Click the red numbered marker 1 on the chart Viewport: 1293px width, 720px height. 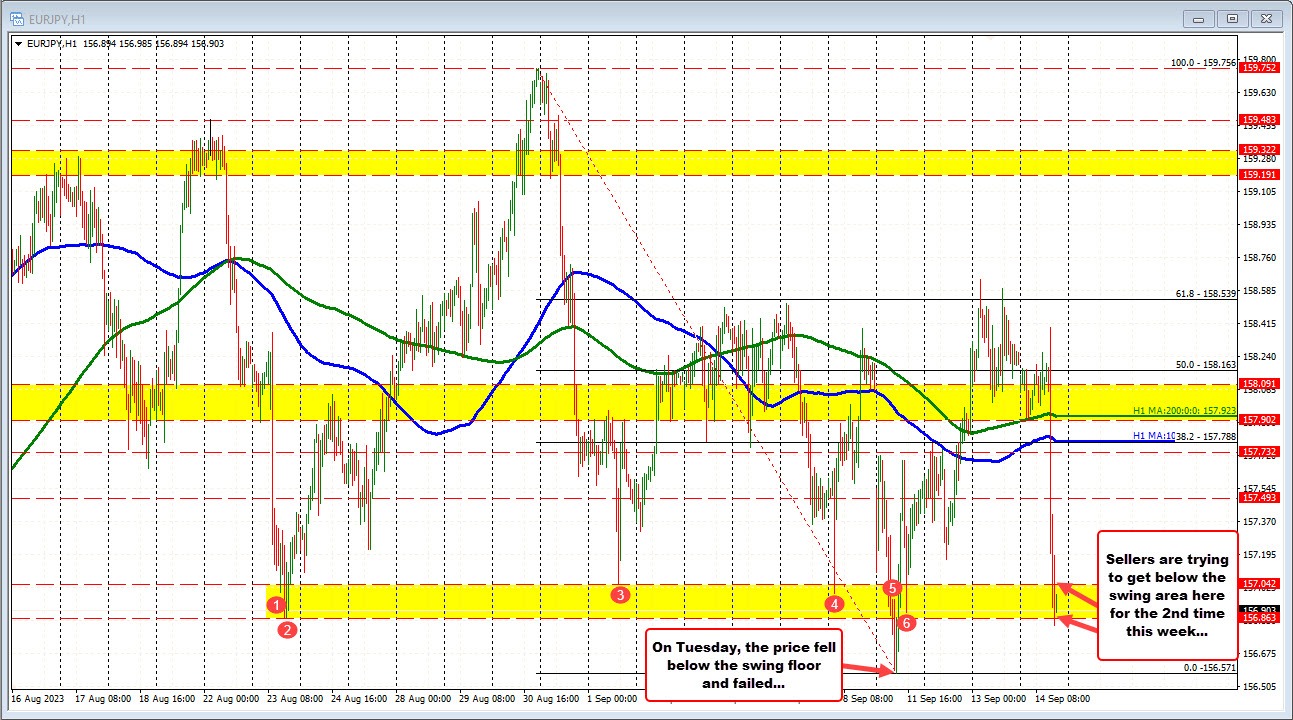pos(278,606)
